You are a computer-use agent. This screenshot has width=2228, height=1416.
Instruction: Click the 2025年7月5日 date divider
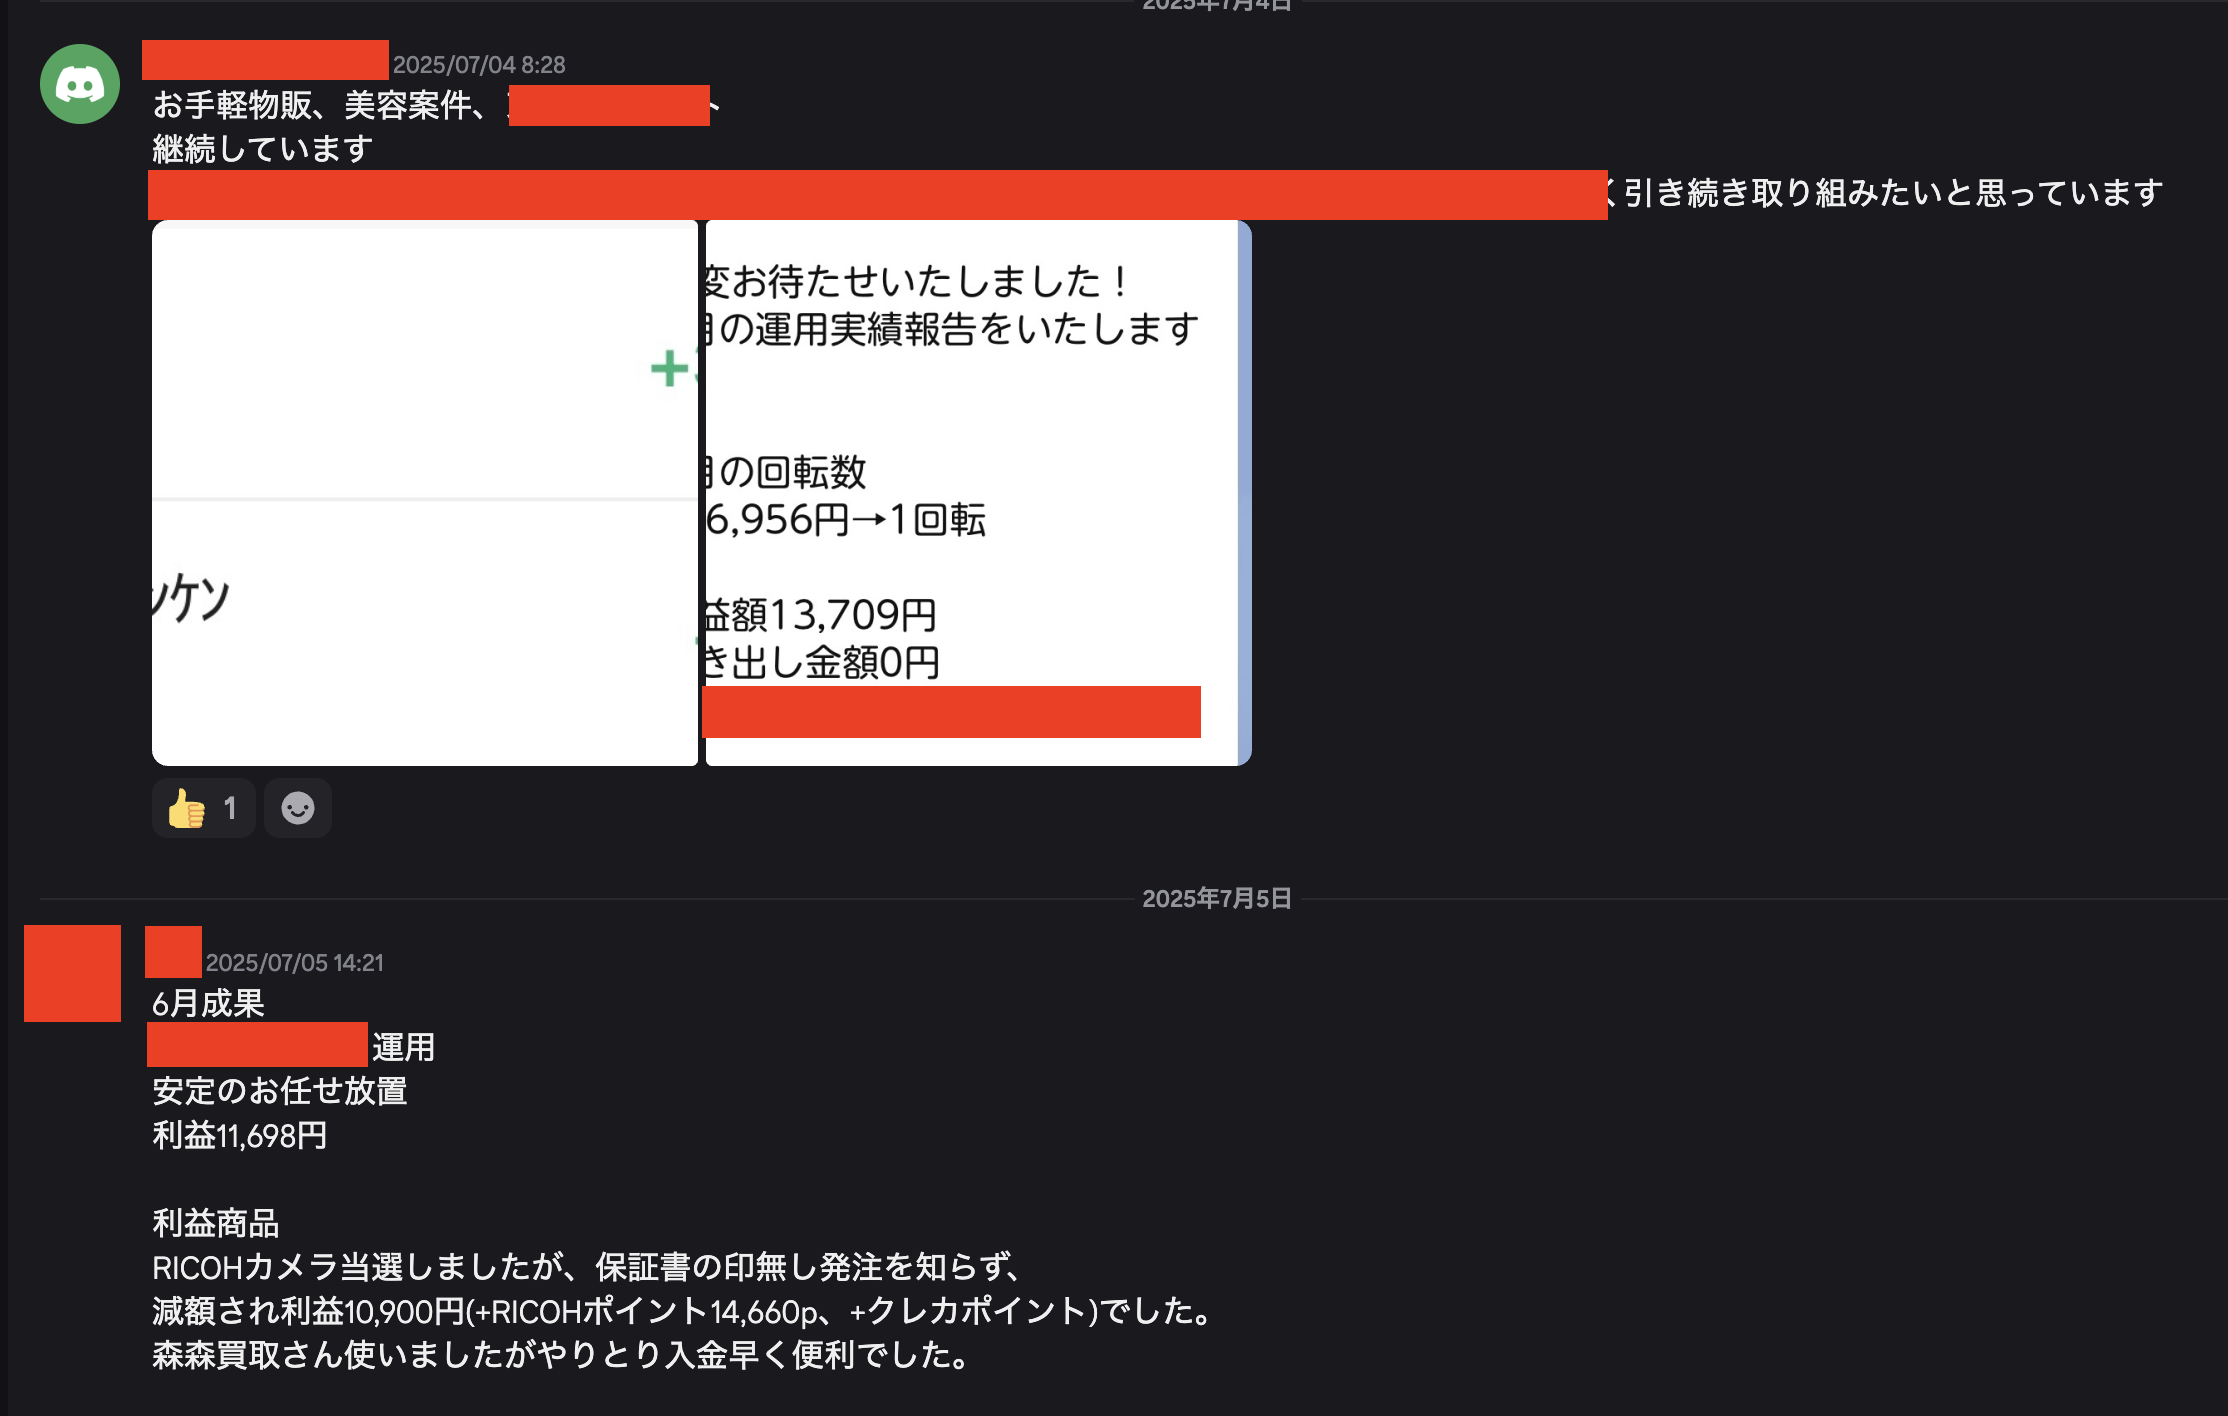point(1216,898)
